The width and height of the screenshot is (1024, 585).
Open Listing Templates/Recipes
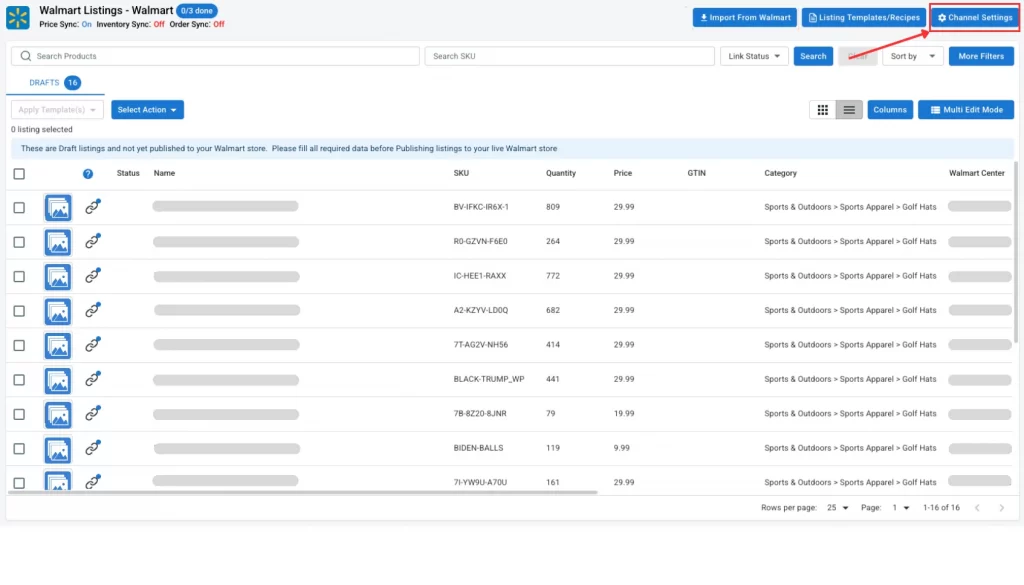[x=863, y=18]
